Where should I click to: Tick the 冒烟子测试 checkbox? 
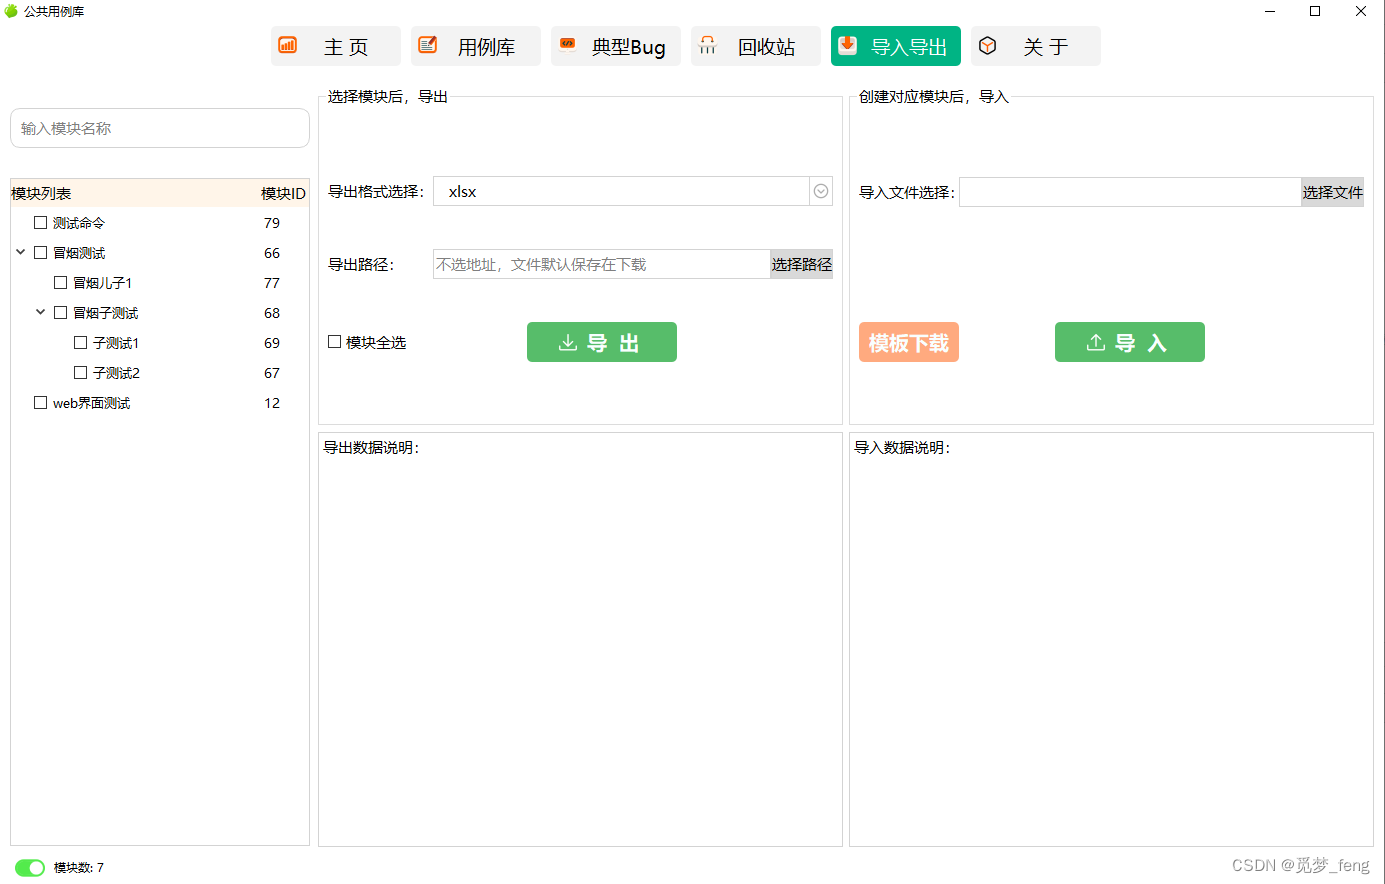coord(61,313)
